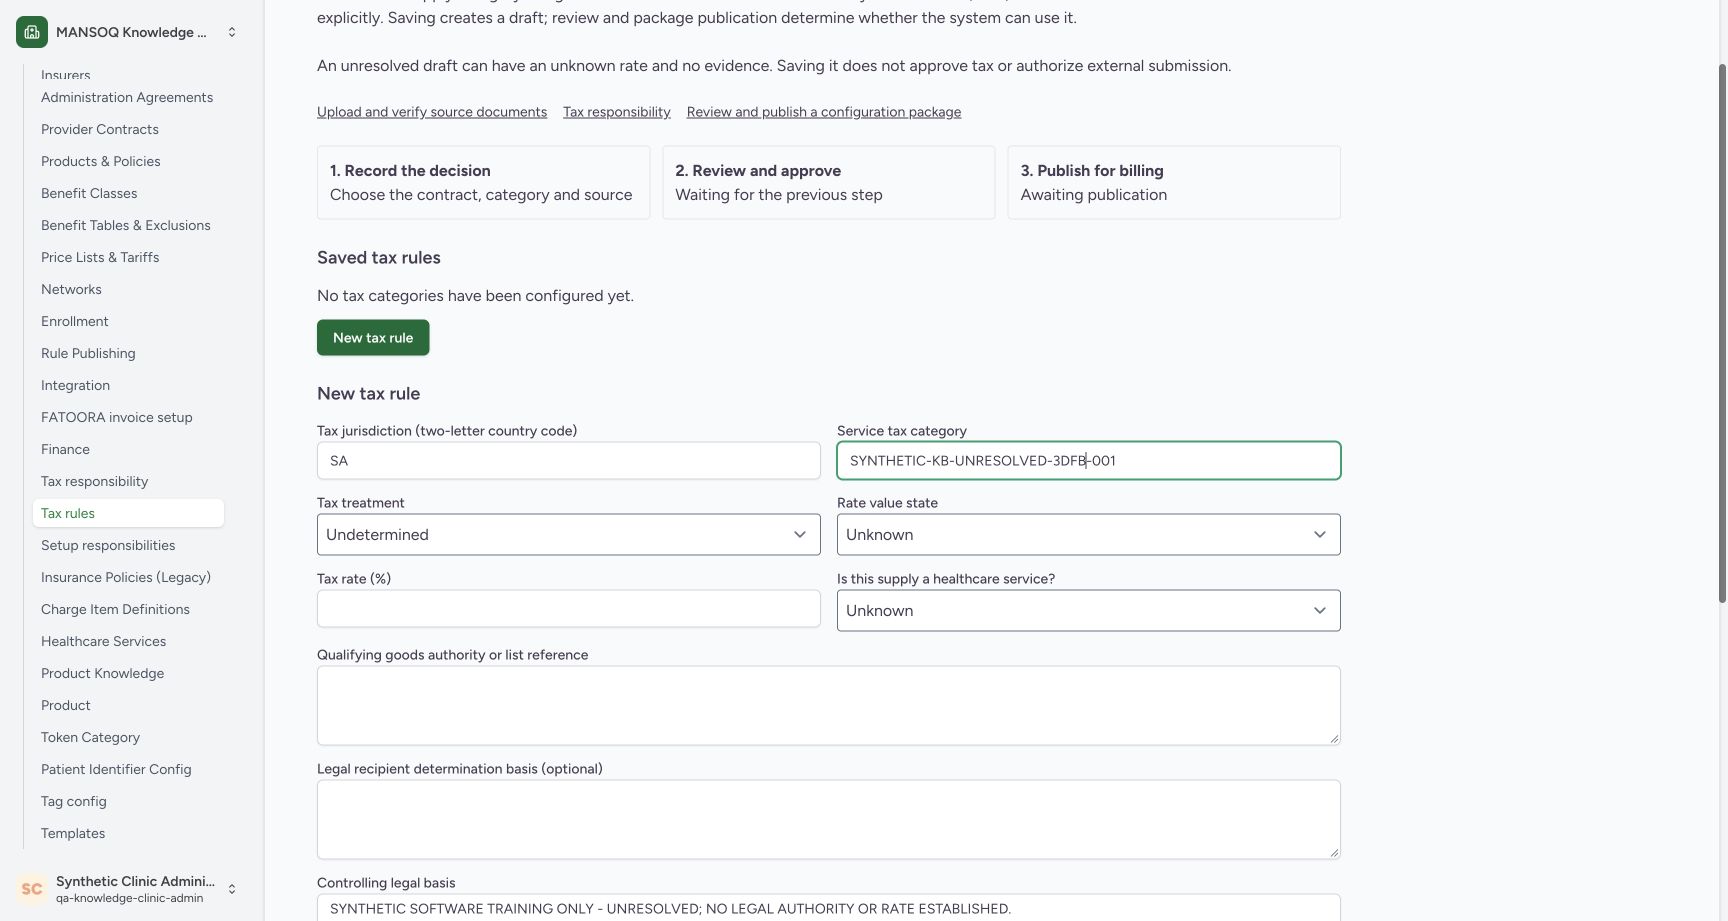Screen dimensions: 1728x921
Task: Click the Controlling legal basis field
Action: coord(828,908)
